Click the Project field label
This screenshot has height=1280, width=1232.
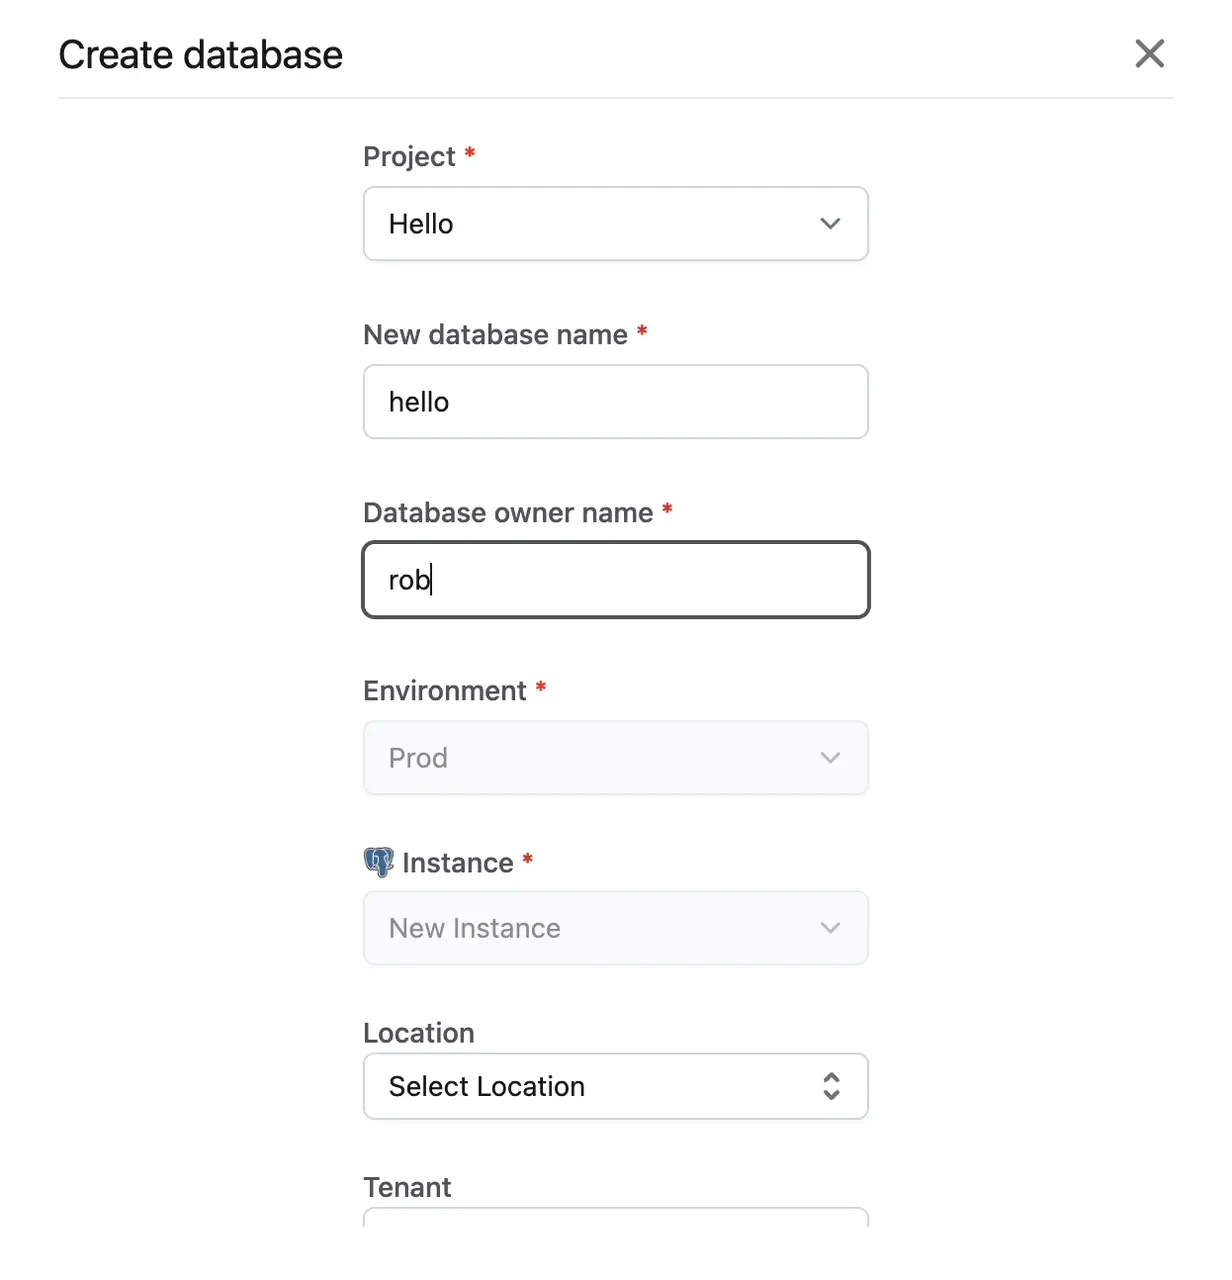409,157
